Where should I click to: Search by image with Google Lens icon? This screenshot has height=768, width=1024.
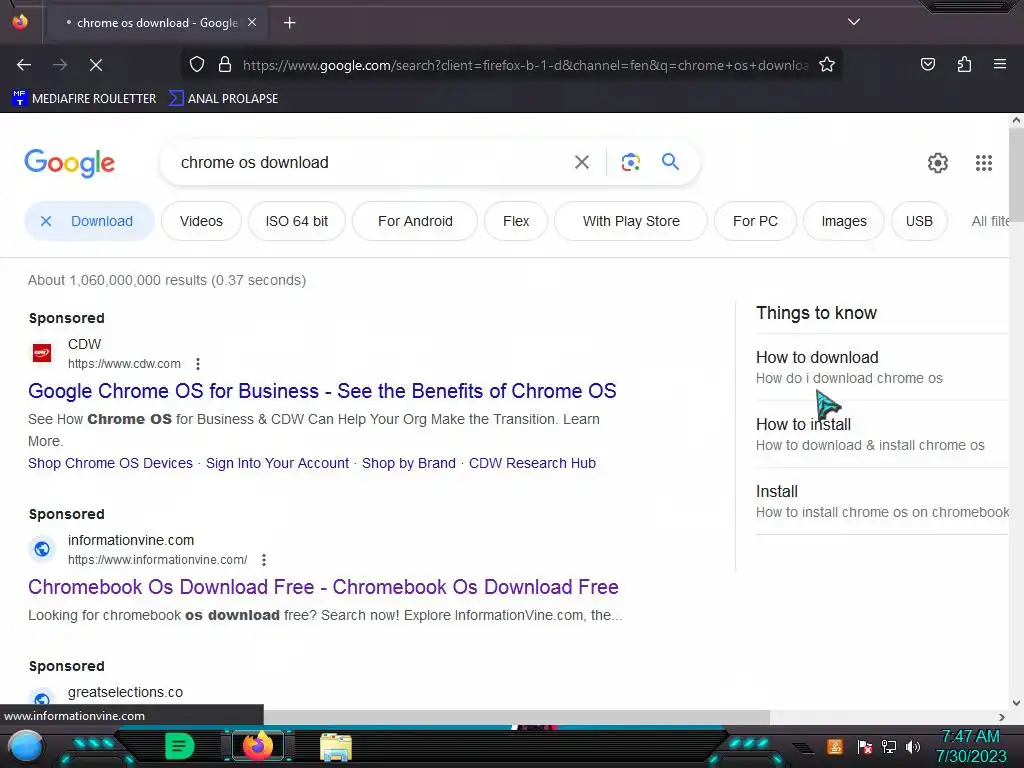[x=630, y=162]
